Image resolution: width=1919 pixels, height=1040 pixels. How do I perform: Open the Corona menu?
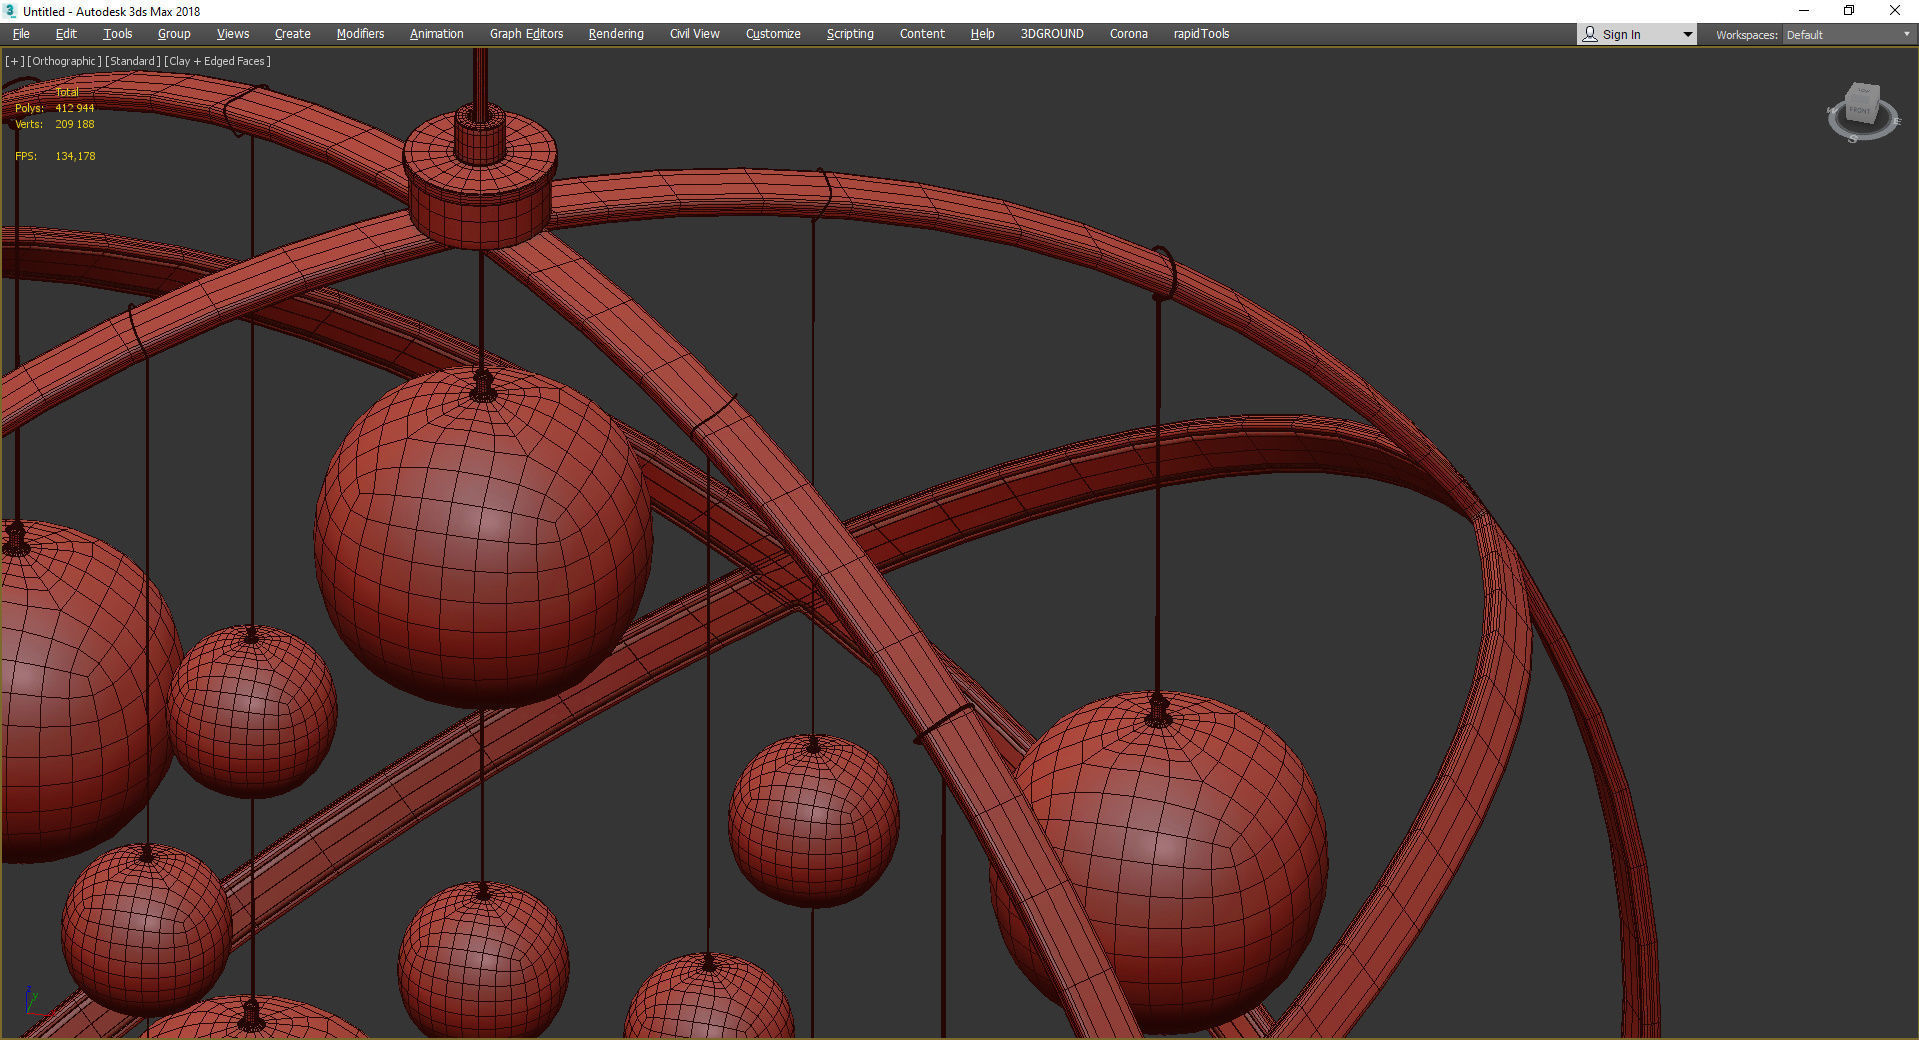tap(1129, 34)
